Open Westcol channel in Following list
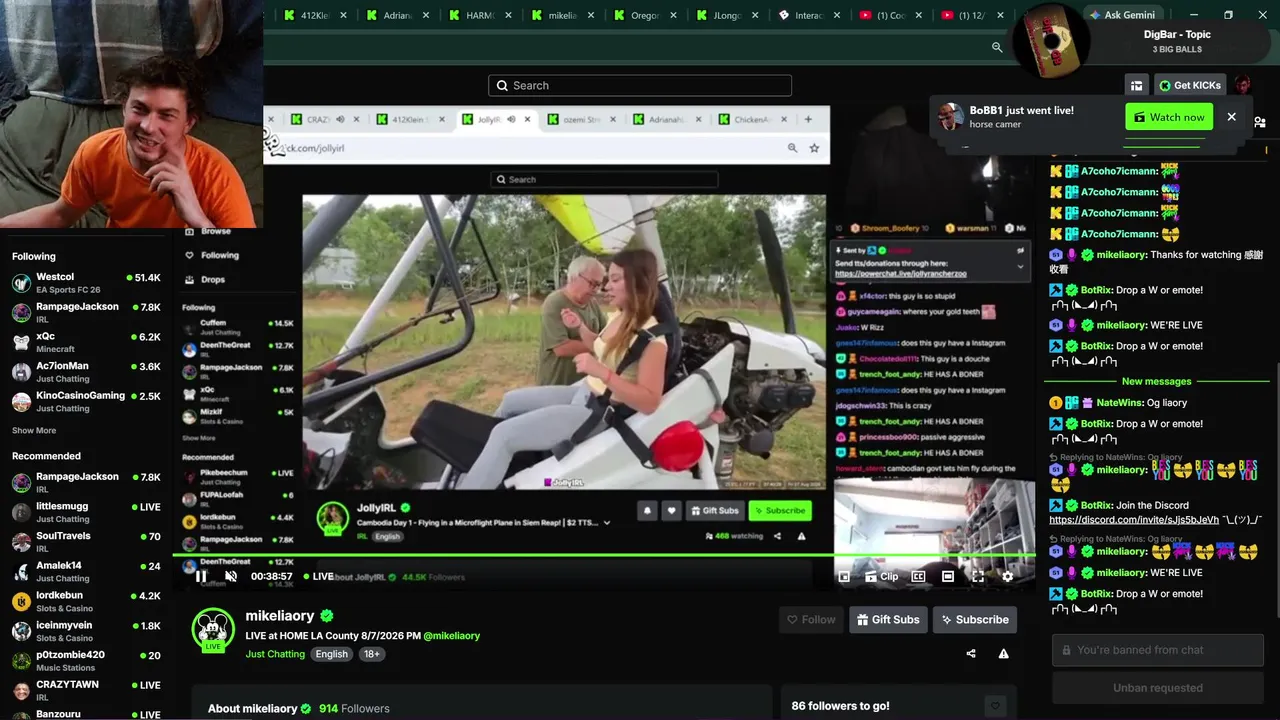 point(86,283)
